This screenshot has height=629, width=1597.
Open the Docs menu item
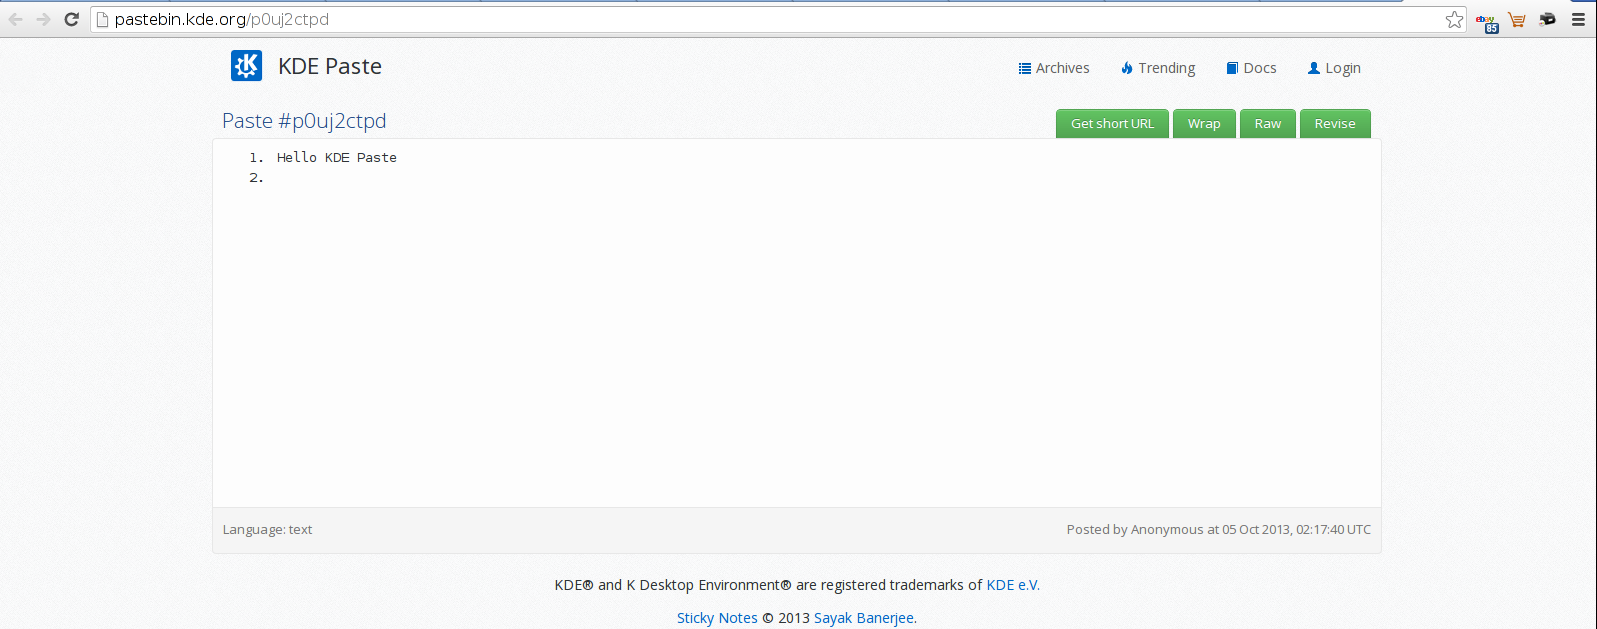tap(1252, 68)
